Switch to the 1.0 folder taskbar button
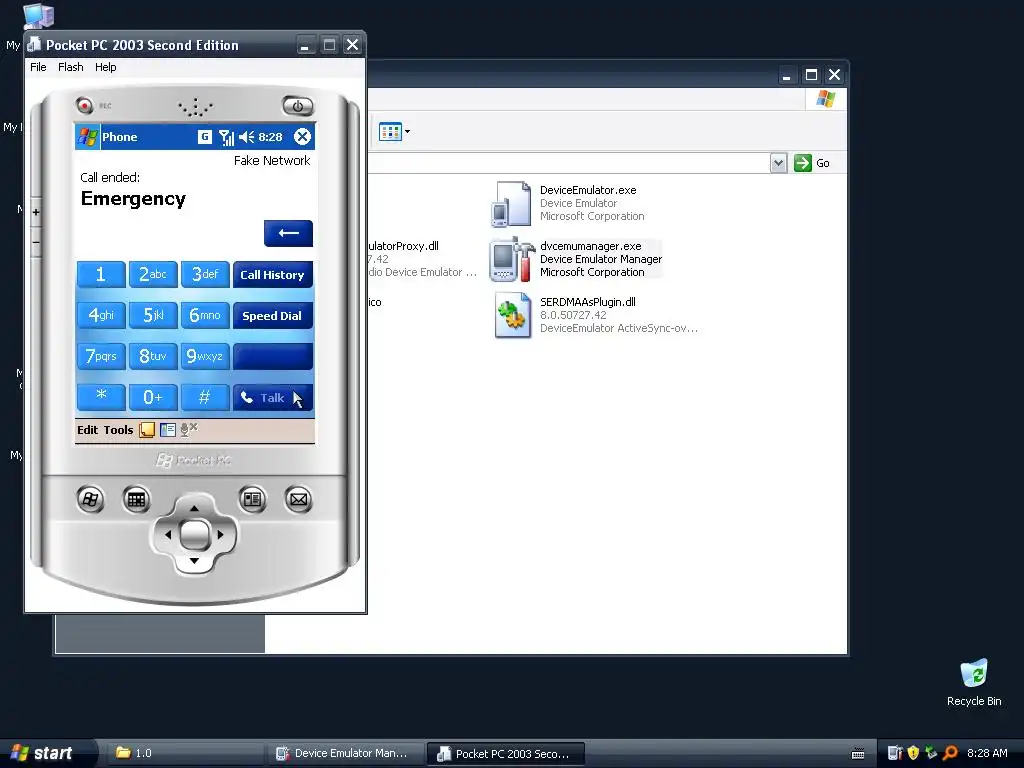Viewport: 1024px width, 768px height. 183,753
